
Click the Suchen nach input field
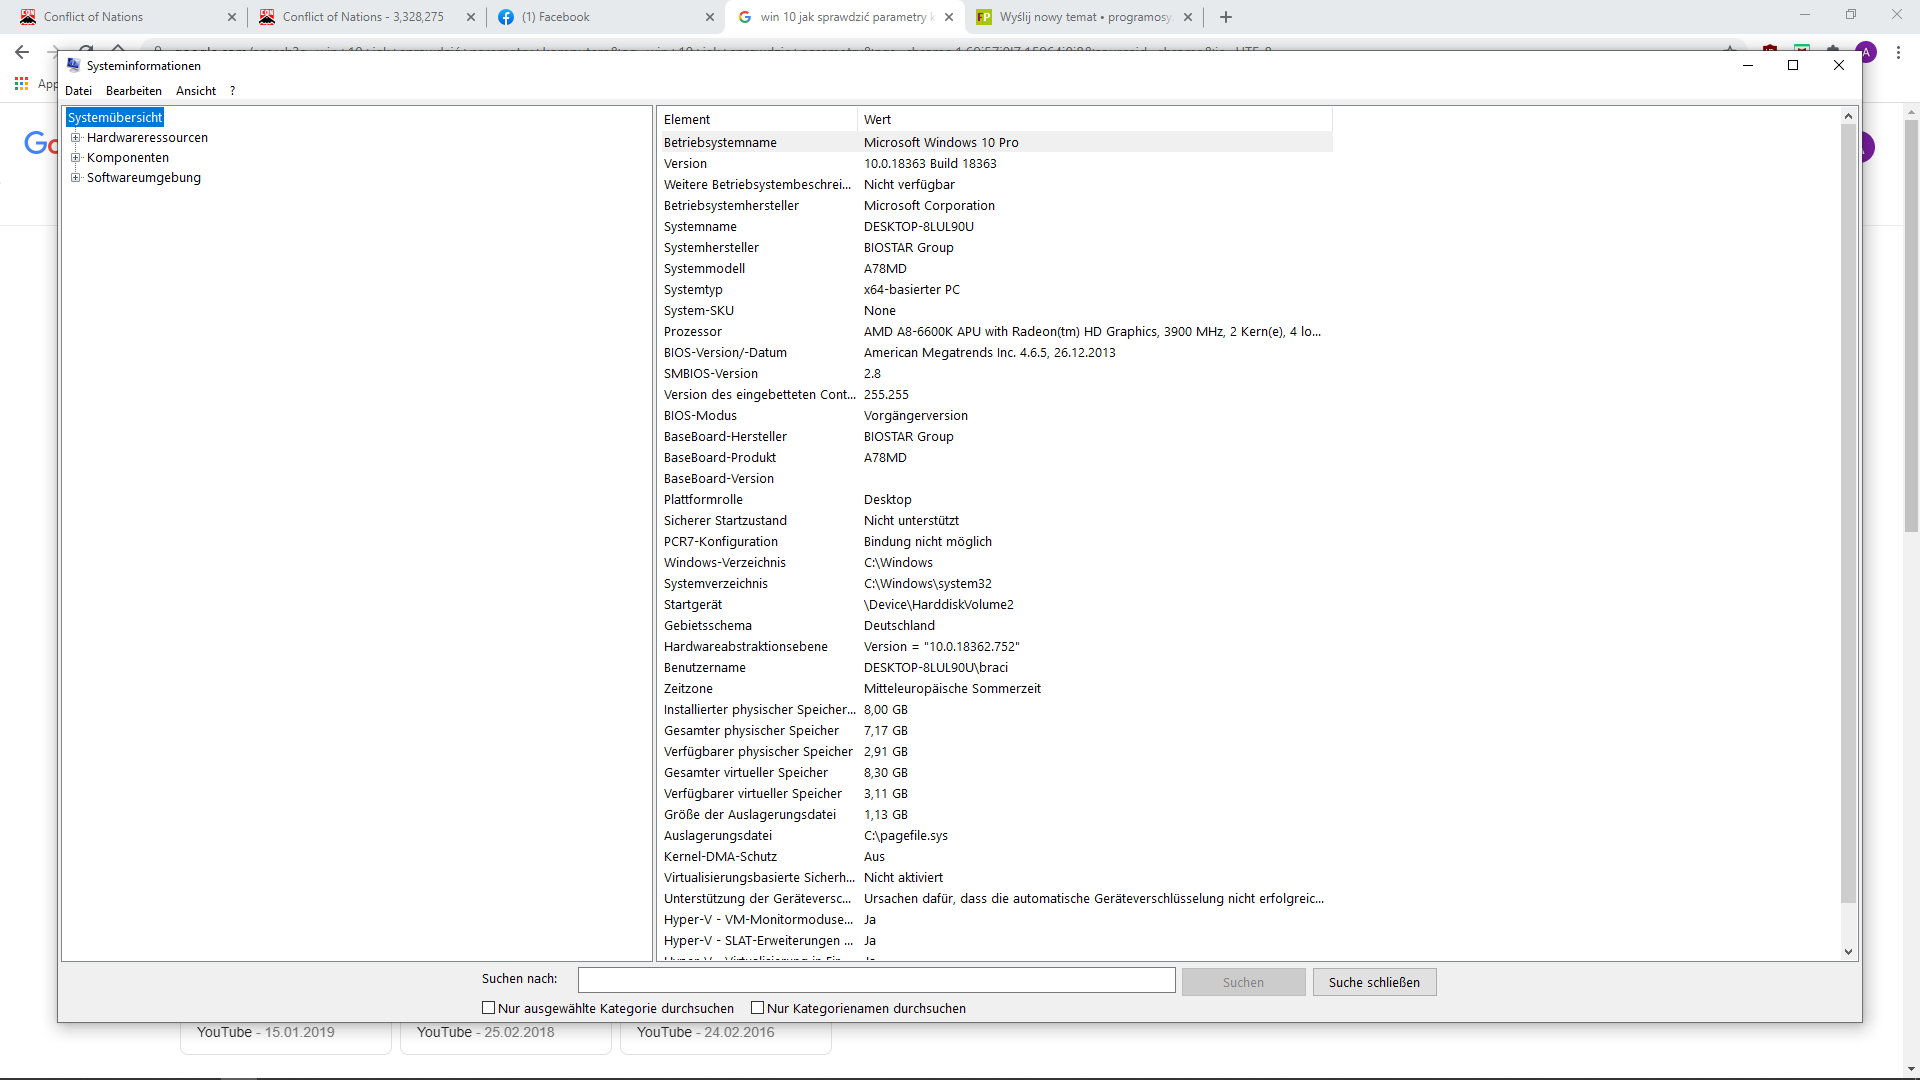(x=876, y=980)
